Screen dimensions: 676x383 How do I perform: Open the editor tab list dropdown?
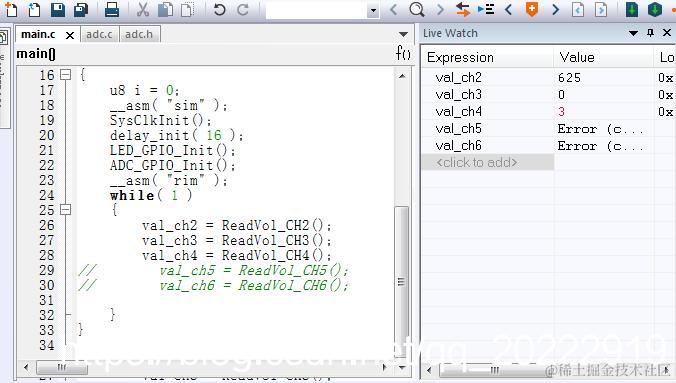tap(403, 34)
